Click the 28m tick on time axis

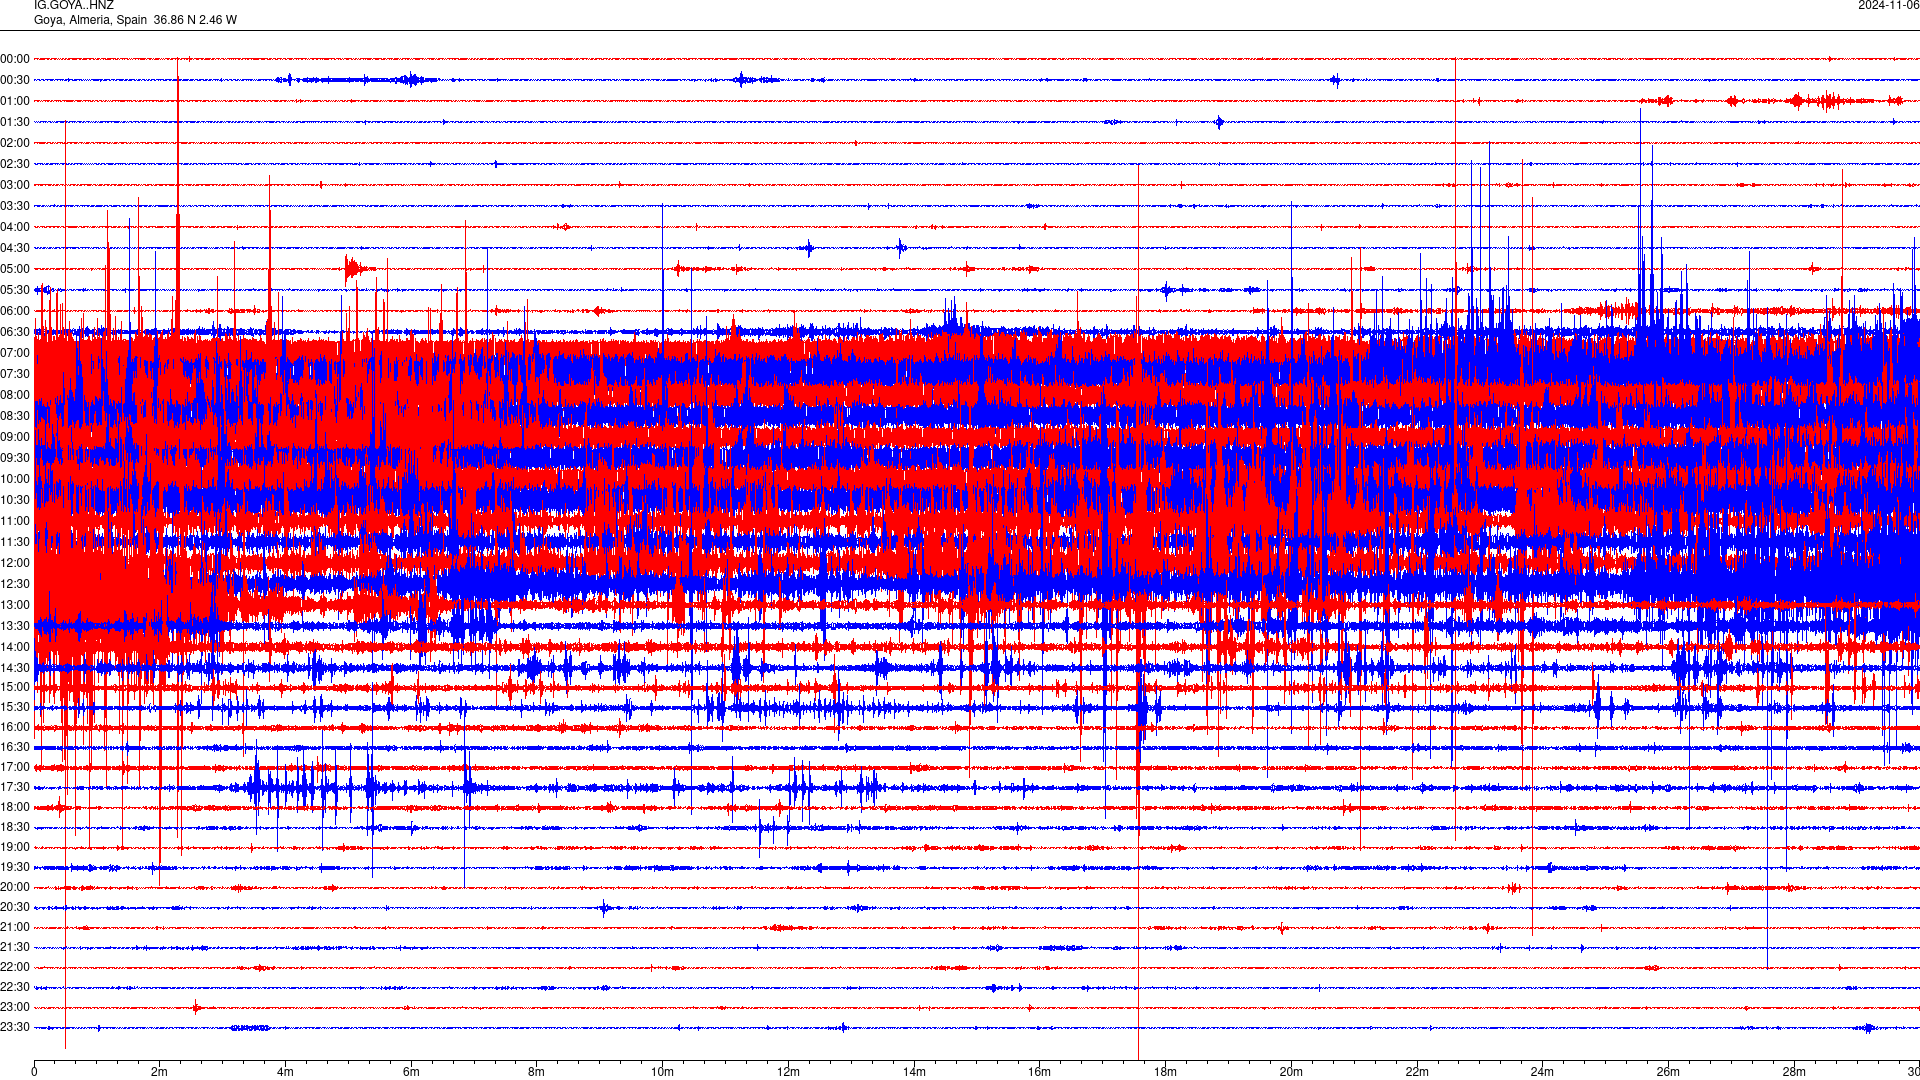click(x=1794, y=1072)
